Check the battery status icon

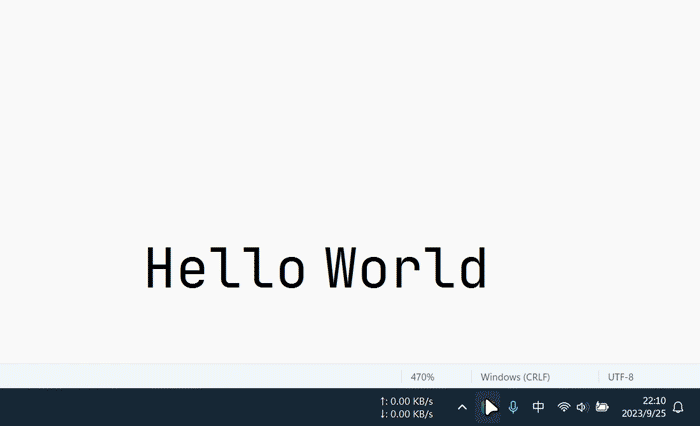tap(602, 407)
